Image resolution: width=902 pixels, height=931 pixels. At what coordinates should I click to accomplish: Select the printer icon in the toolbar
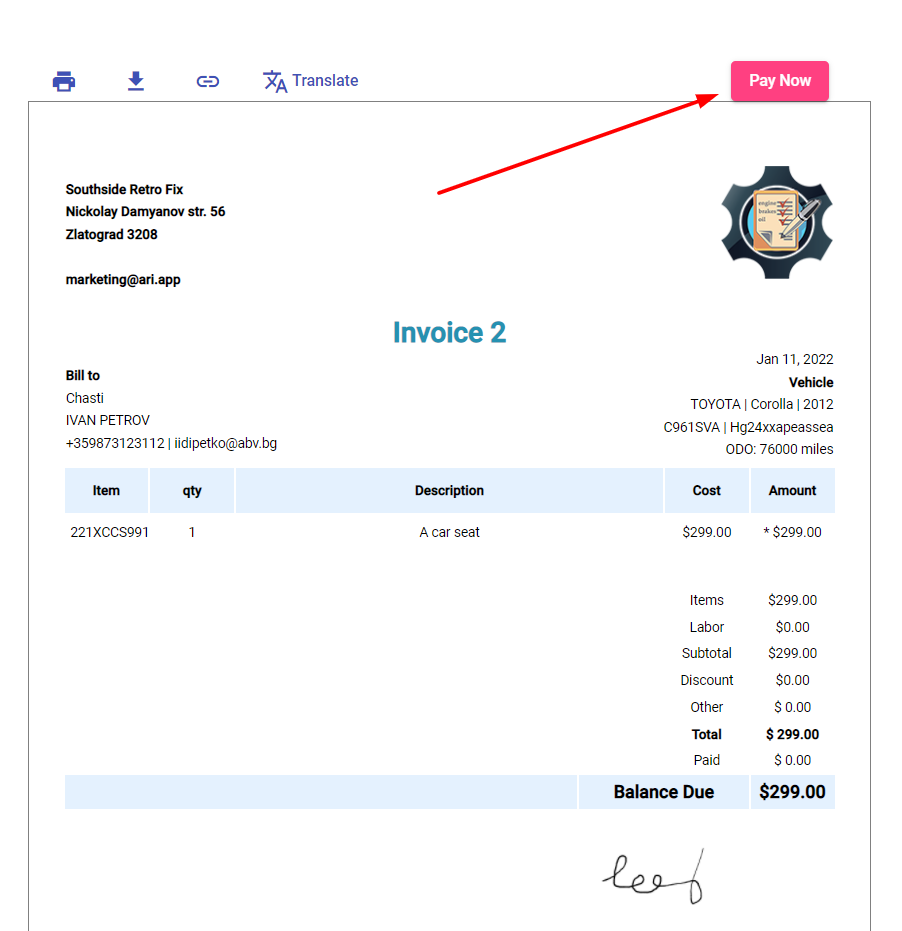(63, 80)
